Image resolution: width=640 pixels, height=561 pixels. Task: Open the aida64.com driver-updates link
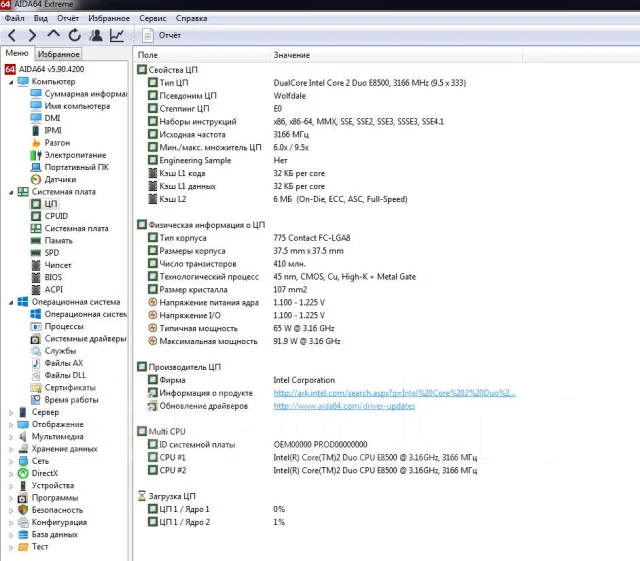click(344, 406)
